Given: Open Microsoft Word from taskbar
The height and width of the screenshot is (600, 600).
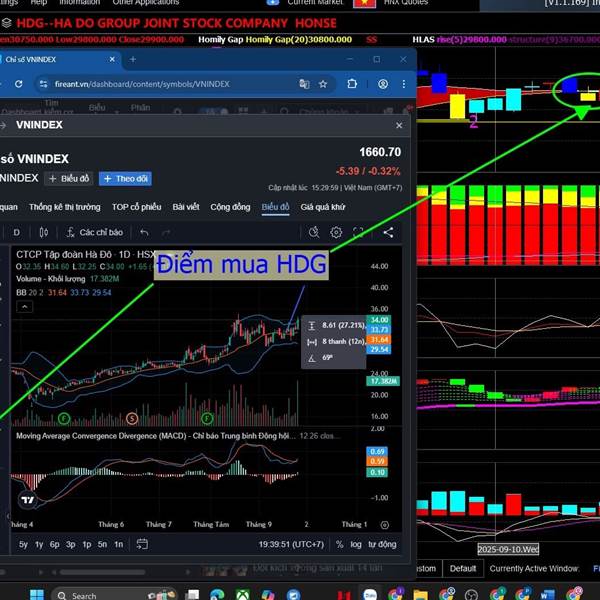Looking at the screenshot, I should pos(548,595).
